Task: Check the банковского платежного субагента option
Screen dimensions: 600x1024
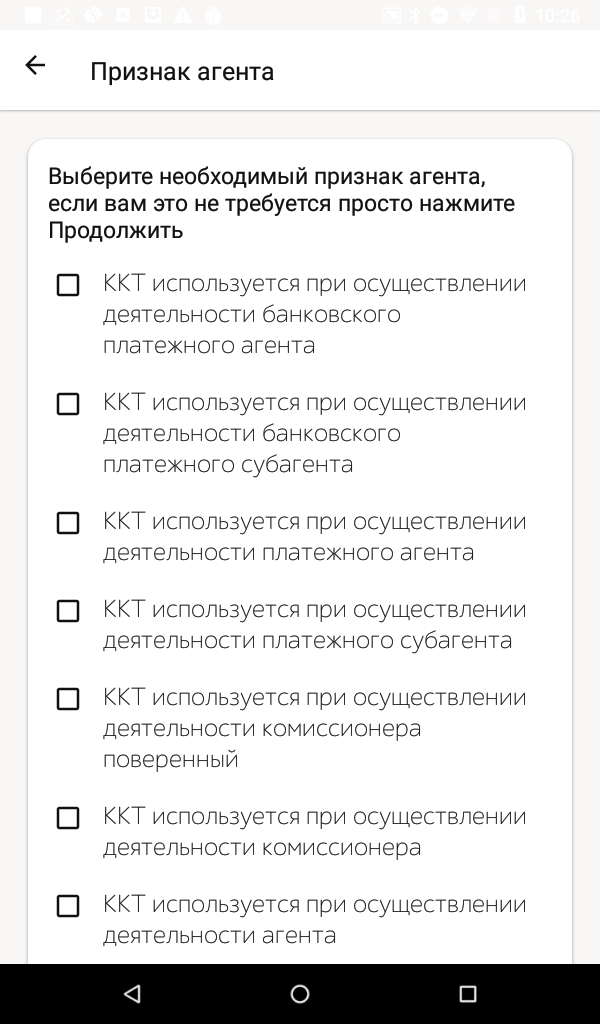Action: 68,404
